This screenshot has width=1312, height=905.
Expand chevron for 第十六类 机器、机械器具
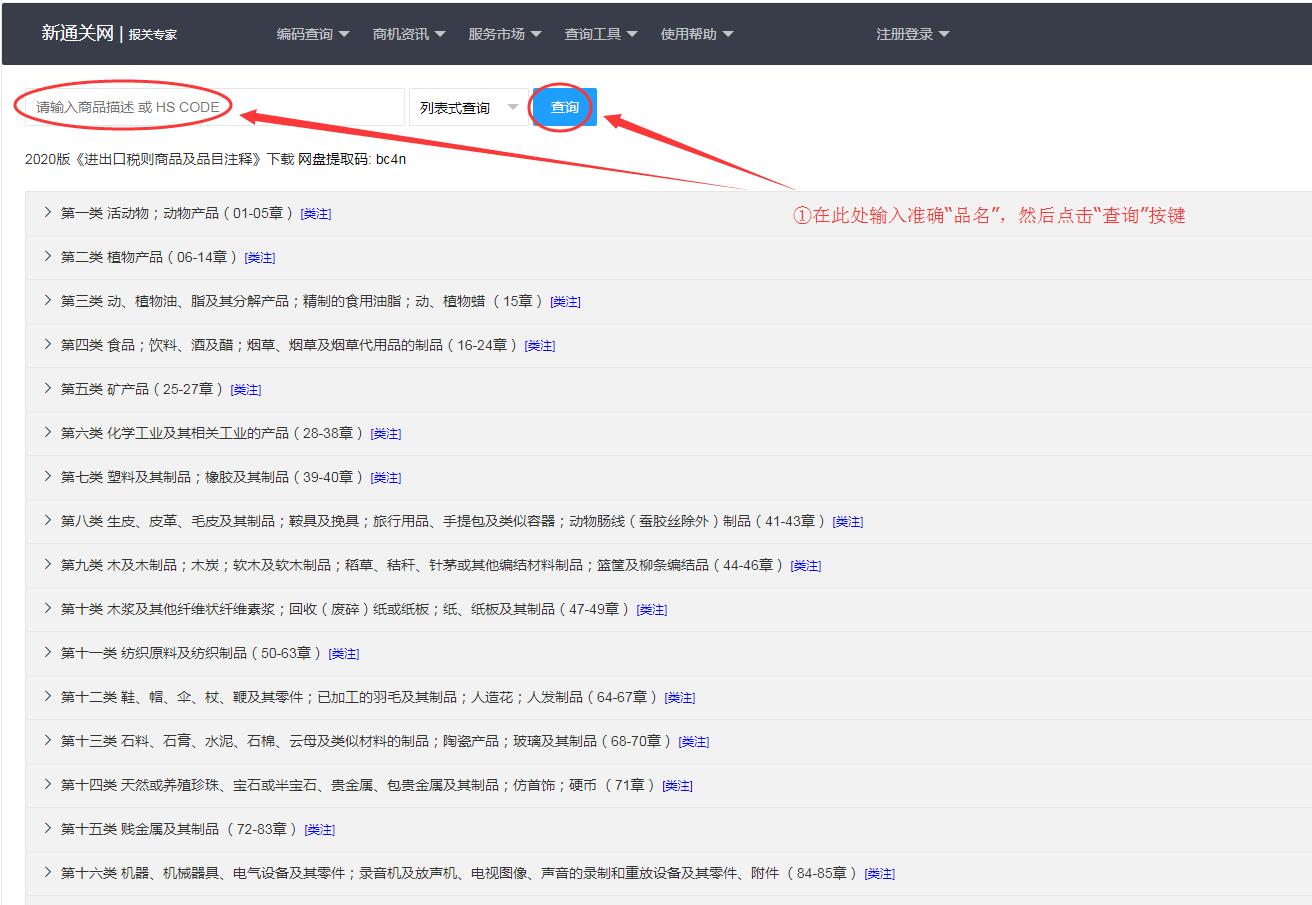[x=47, y=872]
